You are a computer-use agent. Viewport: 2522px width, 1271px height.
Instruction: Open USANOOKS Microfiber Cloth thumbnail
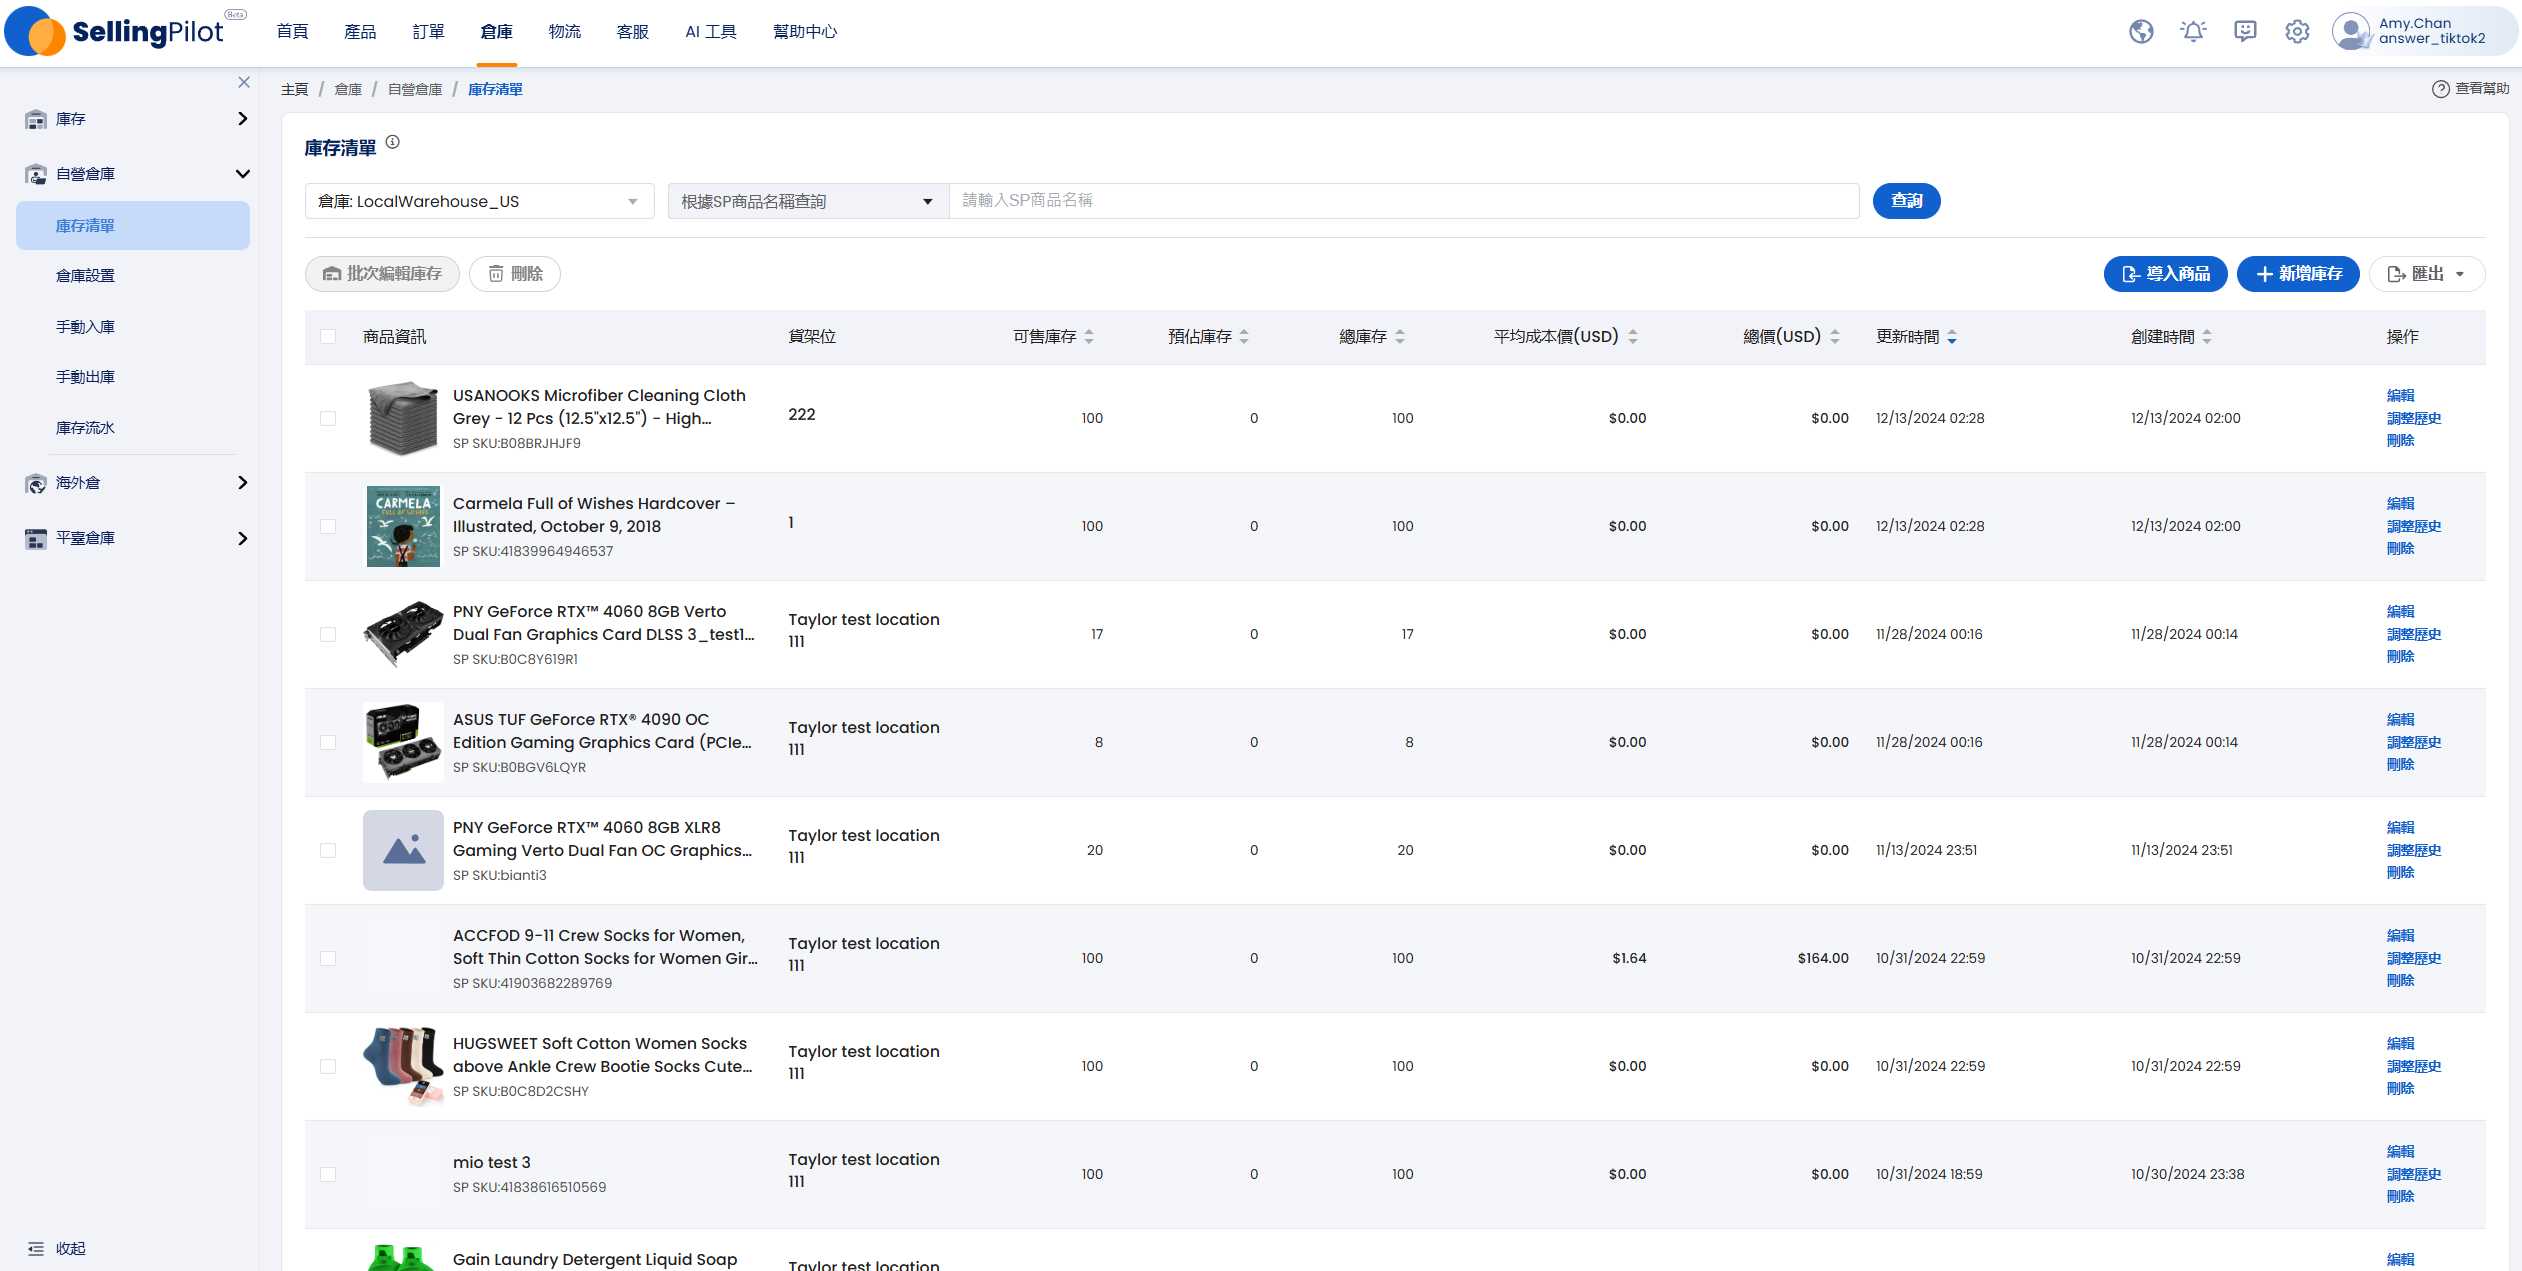403,418
